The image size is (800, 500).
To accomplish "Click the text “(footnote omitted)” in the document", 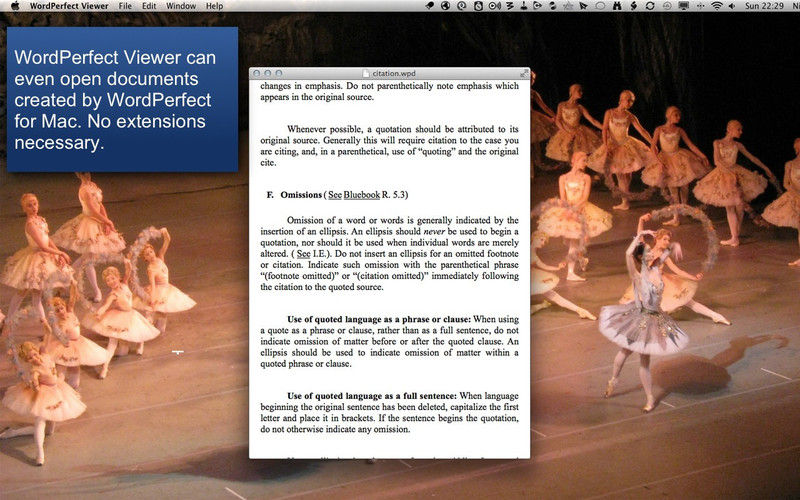I will pyautogui.click(x=298, y=276).
